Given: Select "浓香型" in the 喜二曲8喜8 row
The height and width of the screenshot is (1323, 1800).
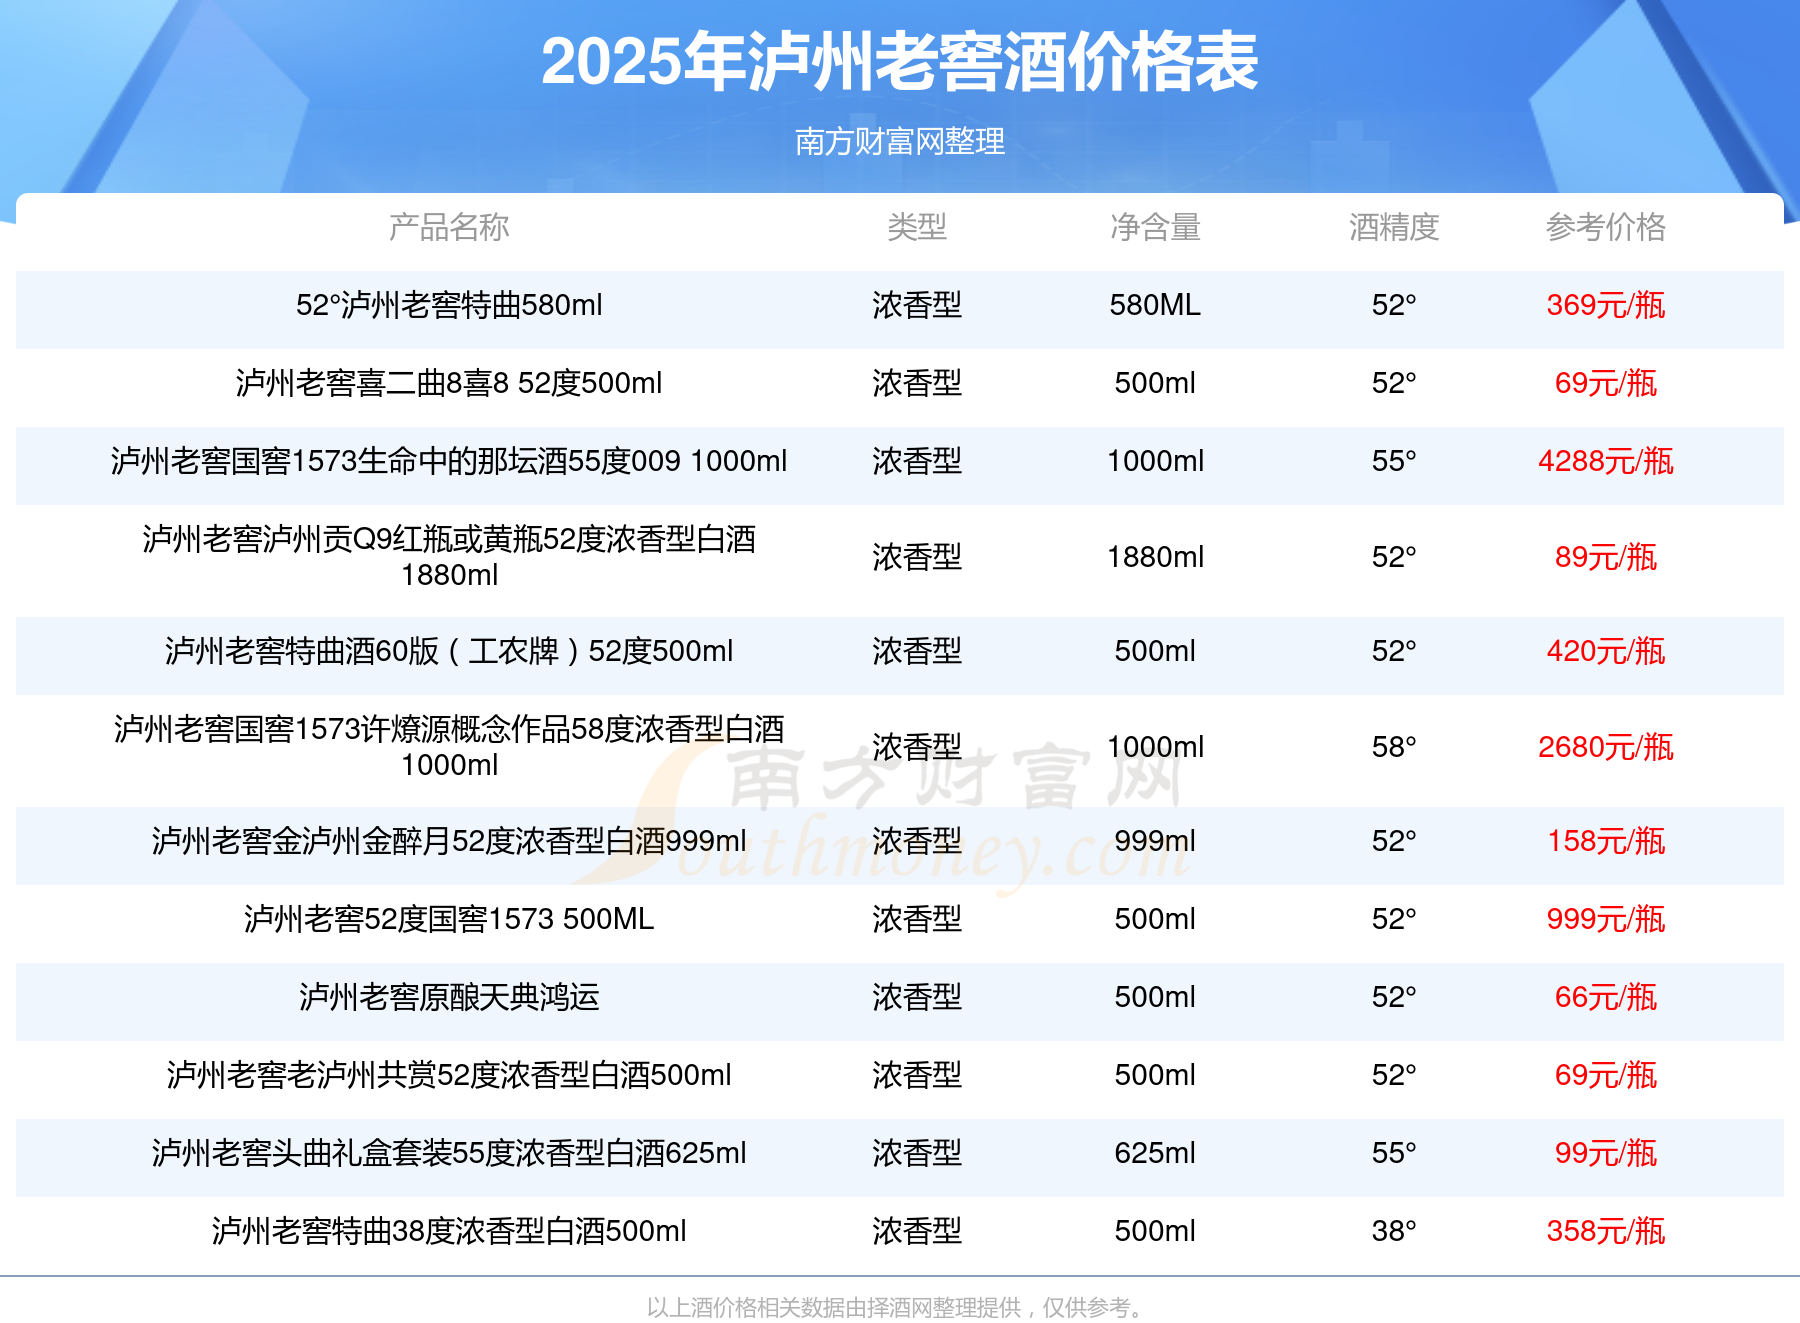Looking at the screenshot, I should 917,383.
